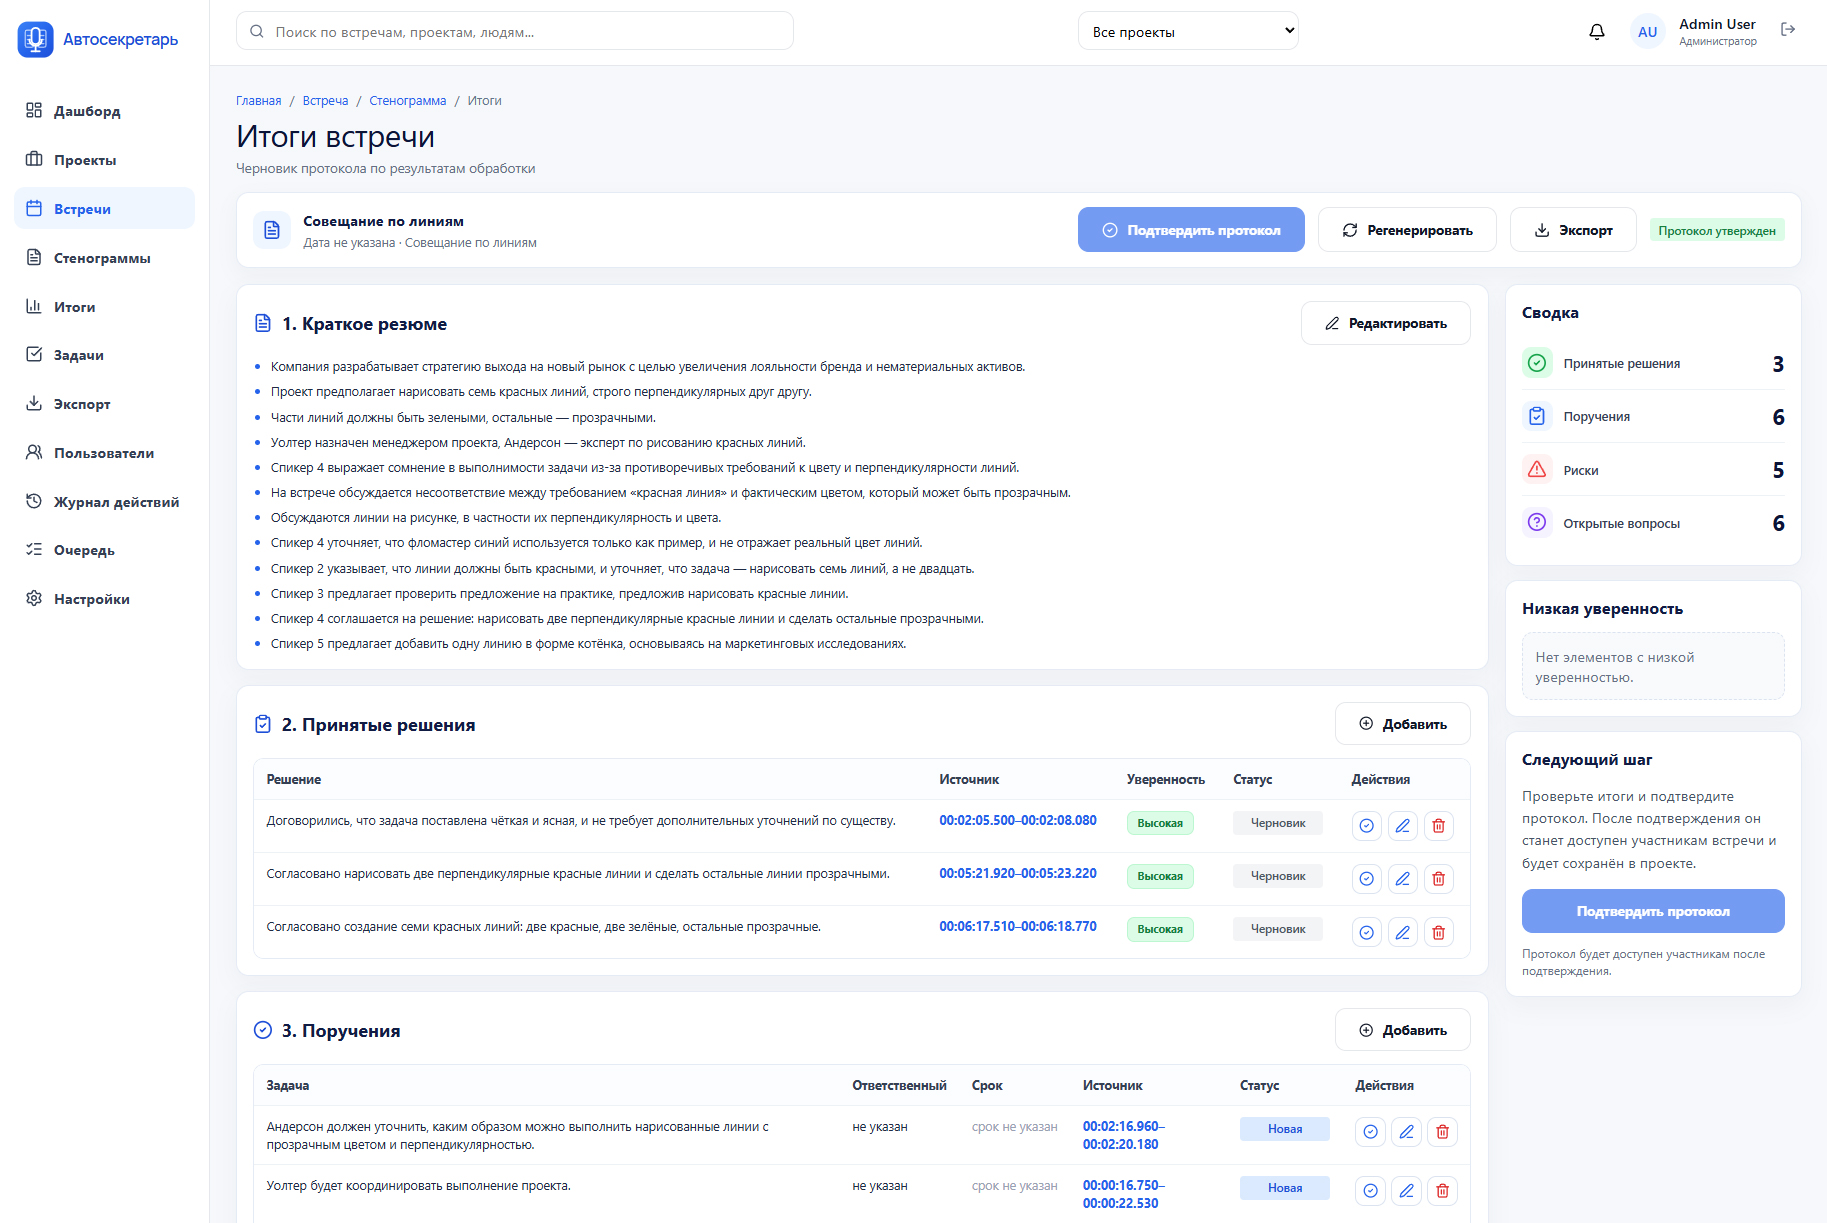Open Пользователи in the sidebar
The image size is (1827, 1223).
pyautogui.click(x=104, y=453)
